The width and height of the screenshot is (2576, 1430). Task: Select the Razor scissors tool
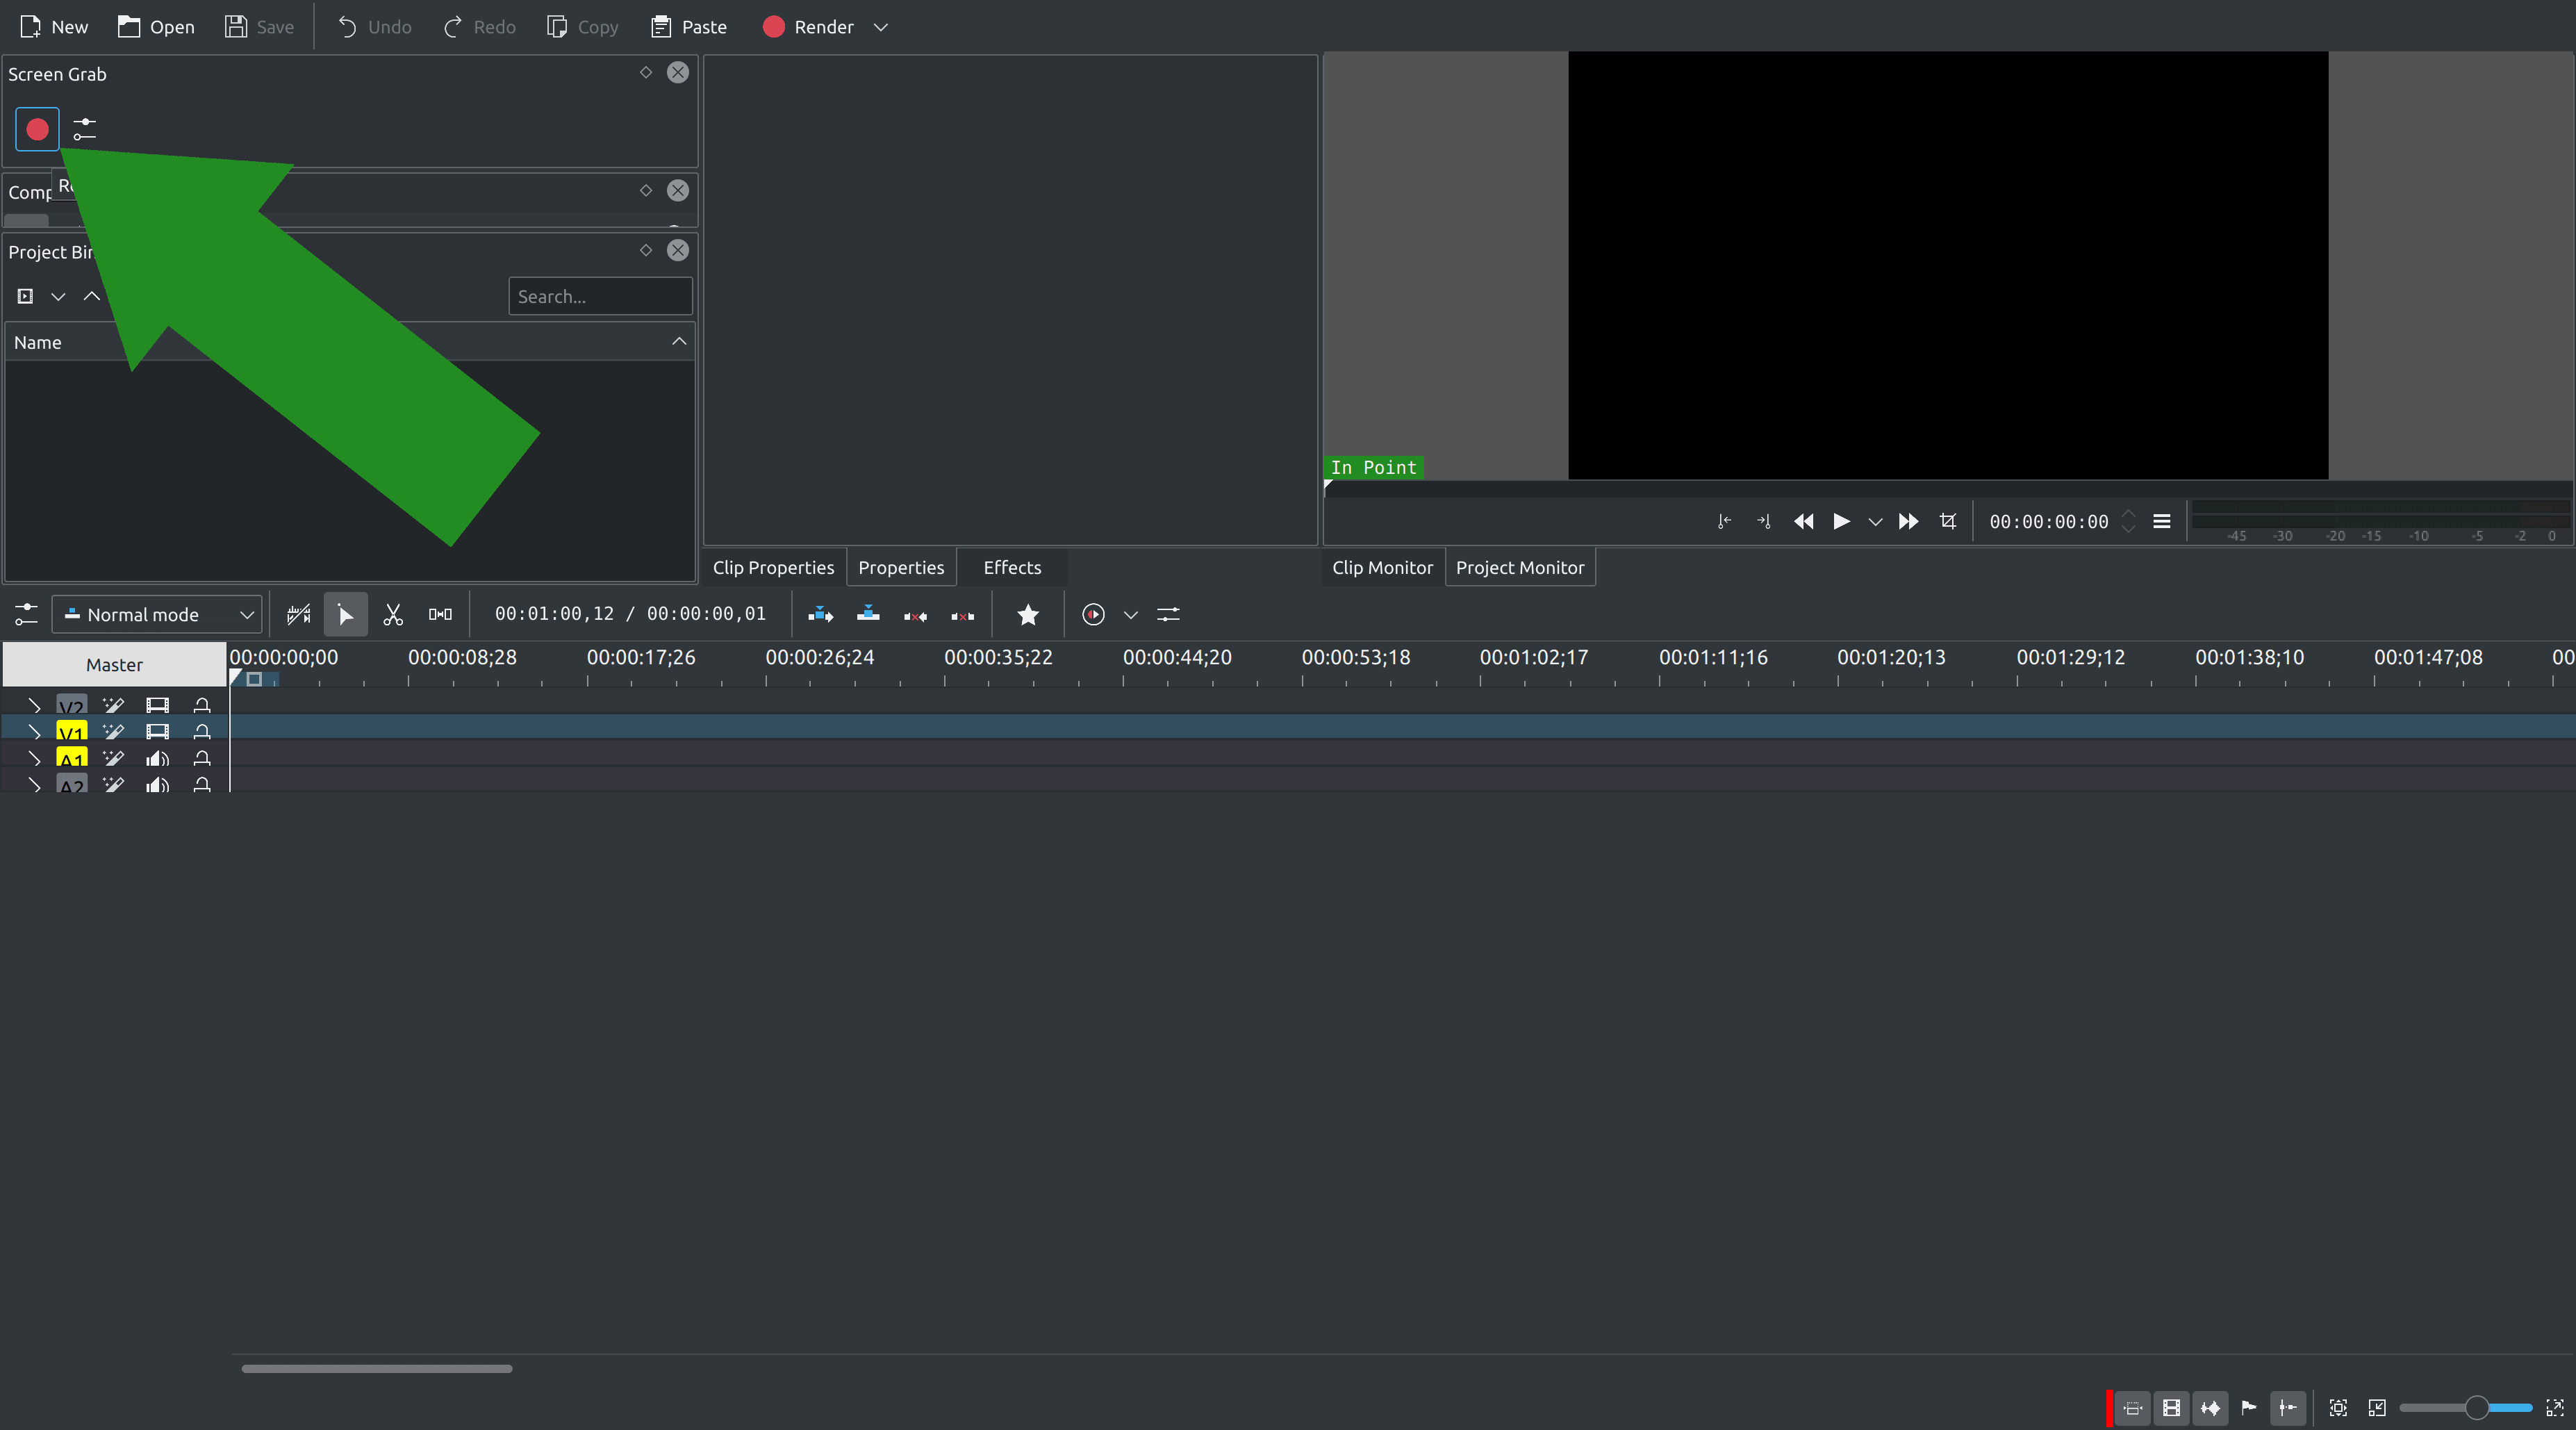coord(393,614)
